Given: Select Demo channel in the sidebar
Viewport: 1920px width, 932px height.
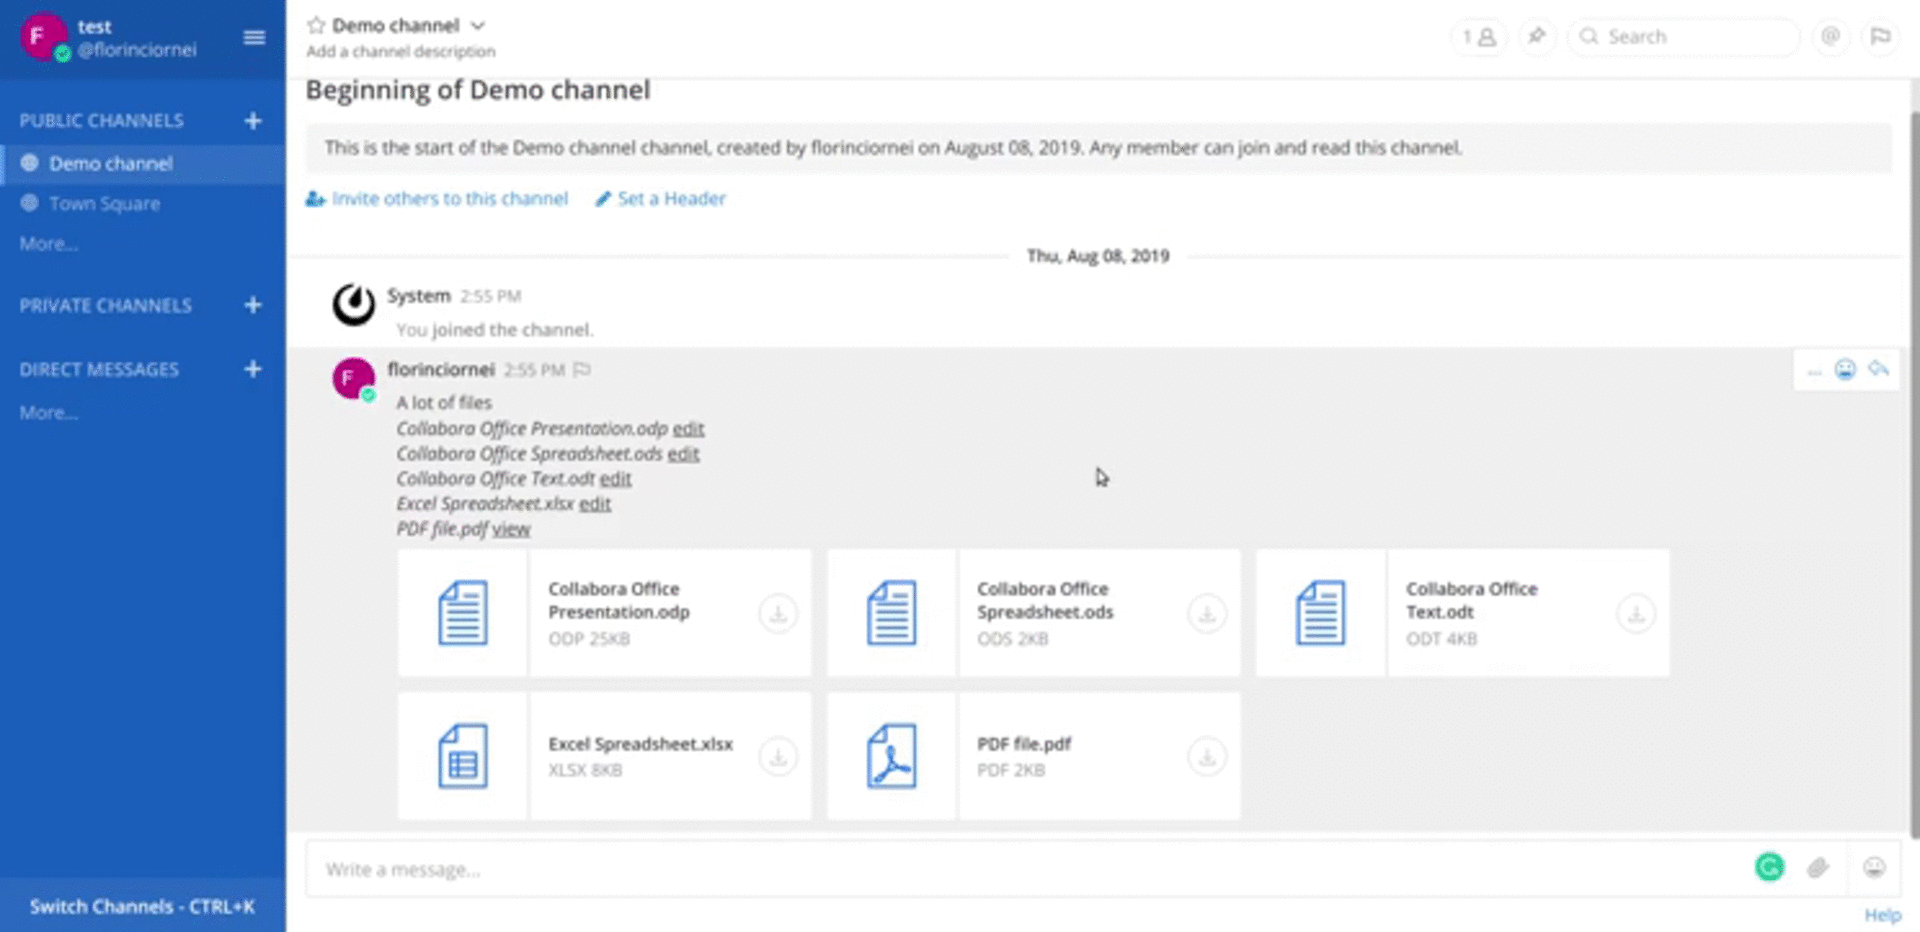Looking at the screenshot, I should click(x=110, y=164).
